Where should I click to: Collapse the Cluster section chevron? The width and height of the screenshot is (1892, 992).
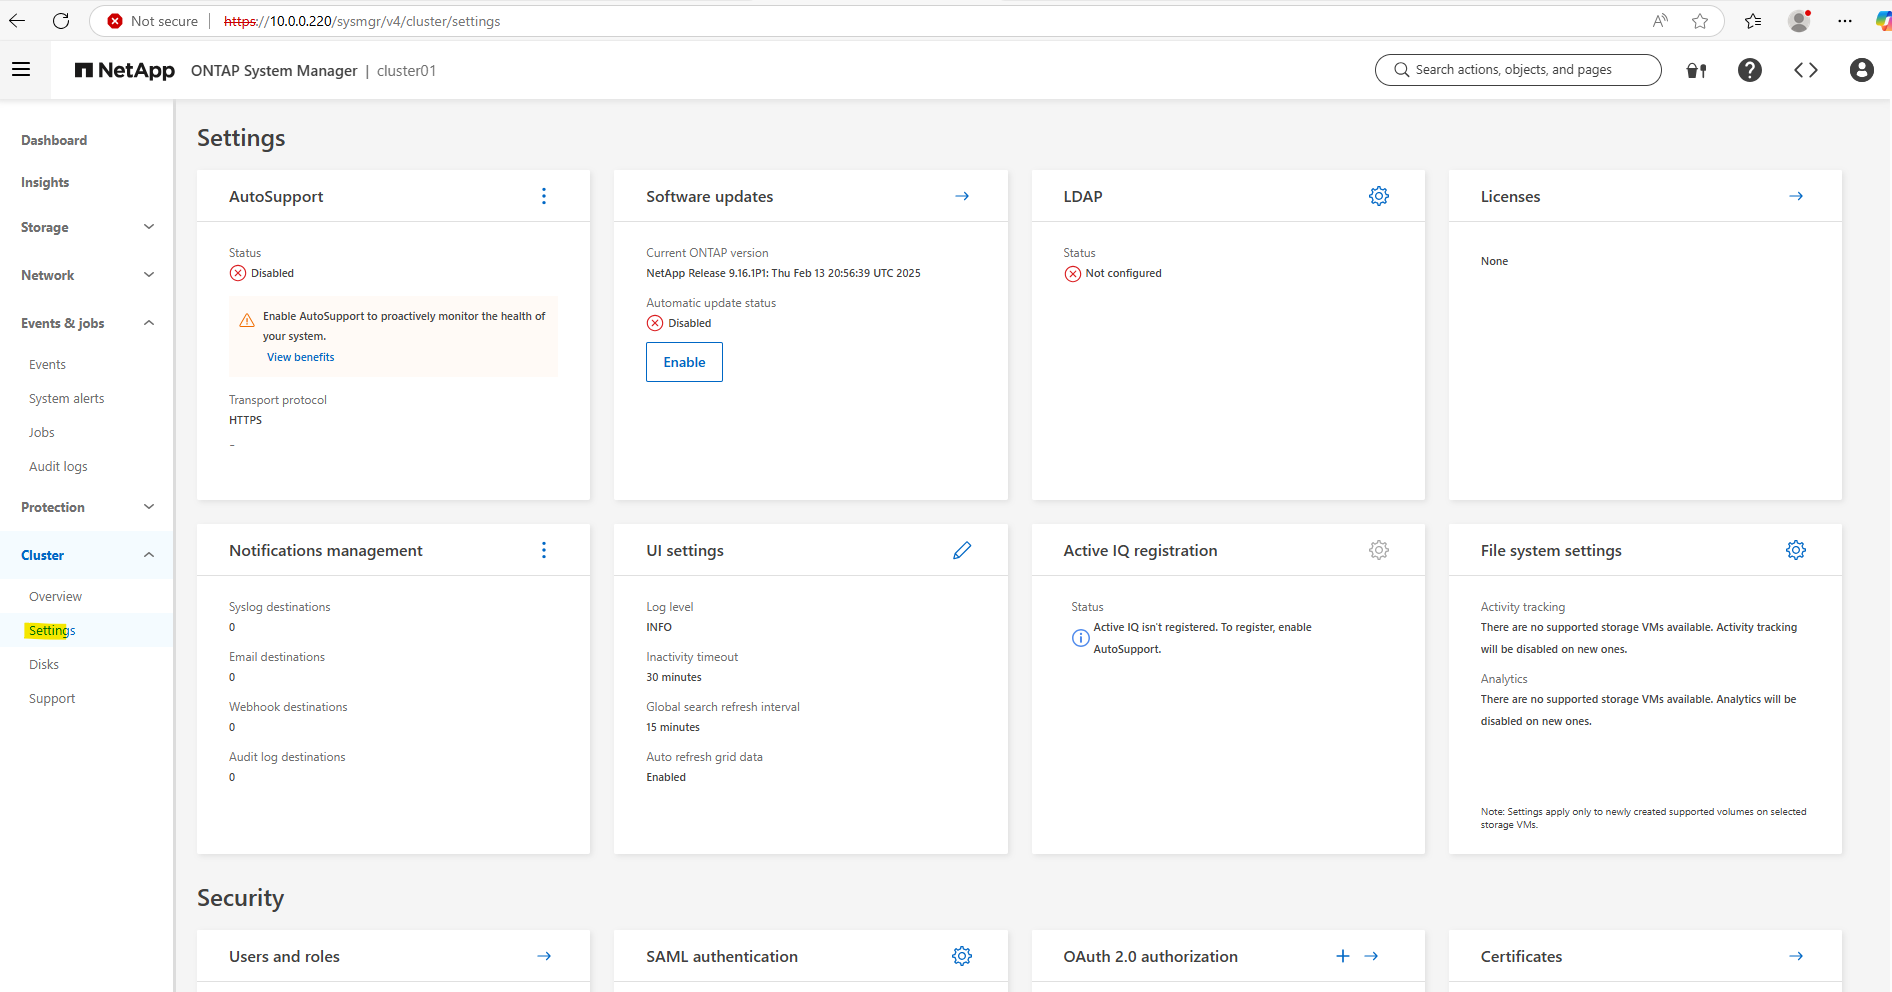pos(149,555)
